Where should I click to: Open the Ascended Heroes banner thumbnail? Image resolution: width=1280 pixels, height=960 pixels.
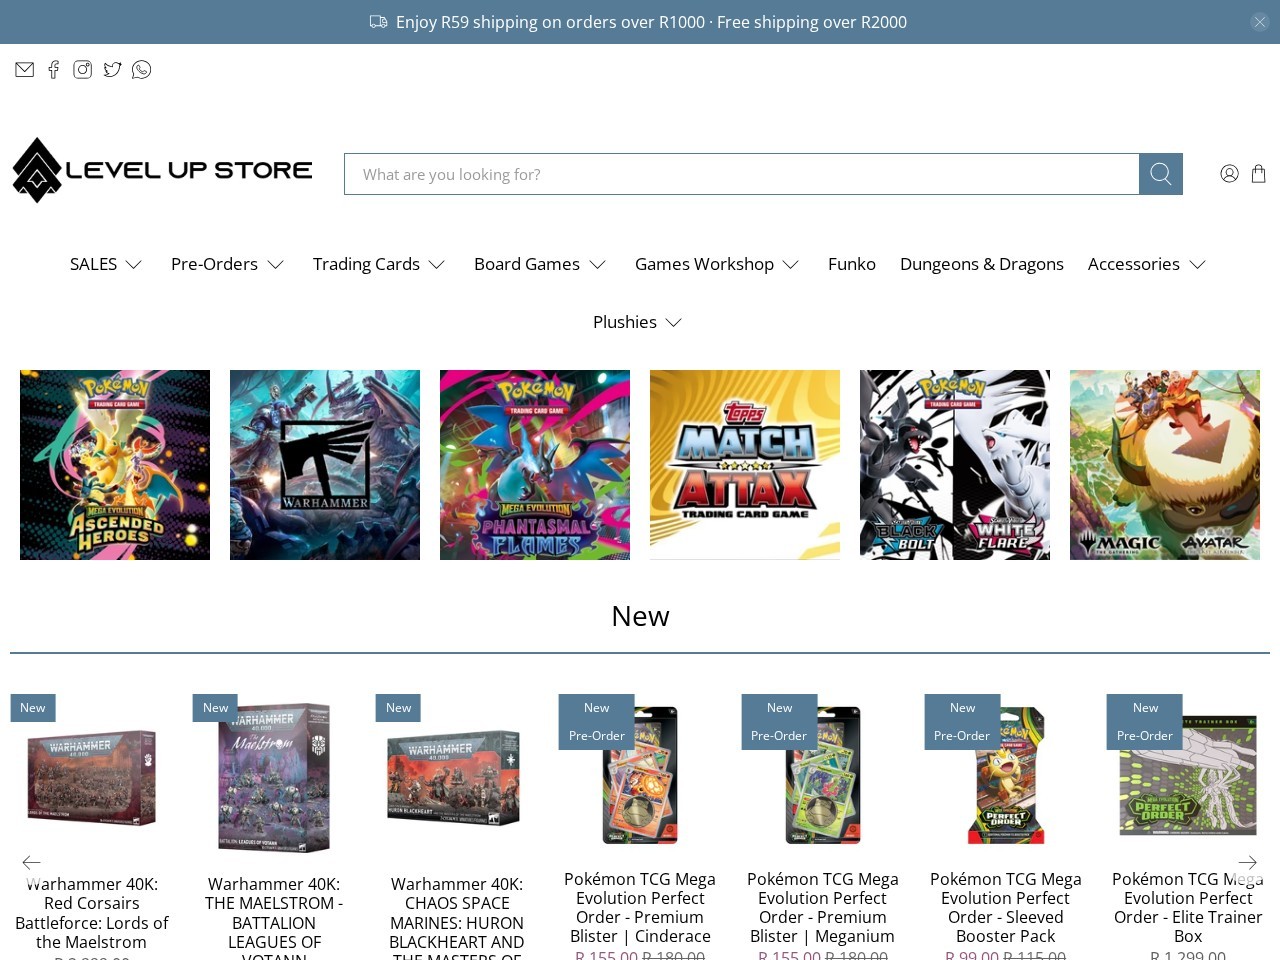[x=114, y=464]
